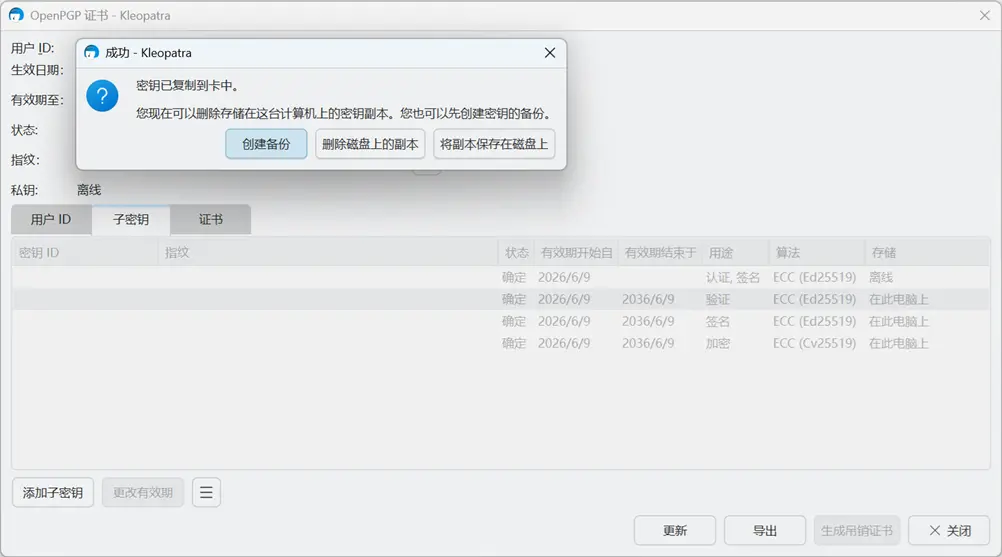
Task: Close the OpenPGP 证书 window via X
Action: [985, 15]
